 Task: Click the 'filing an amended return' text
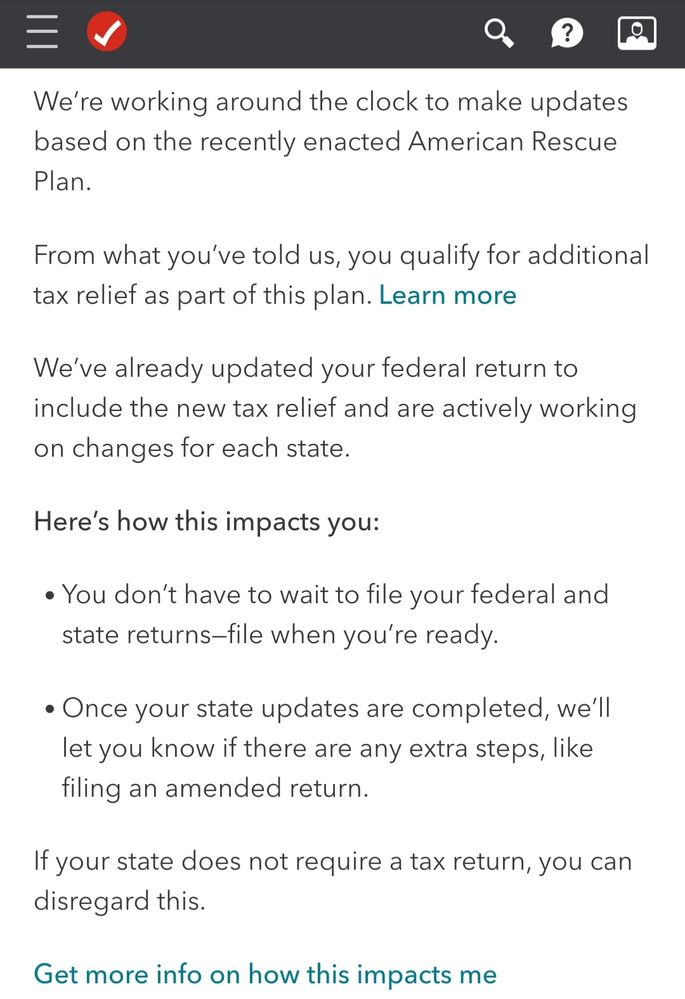pos(215,788)
